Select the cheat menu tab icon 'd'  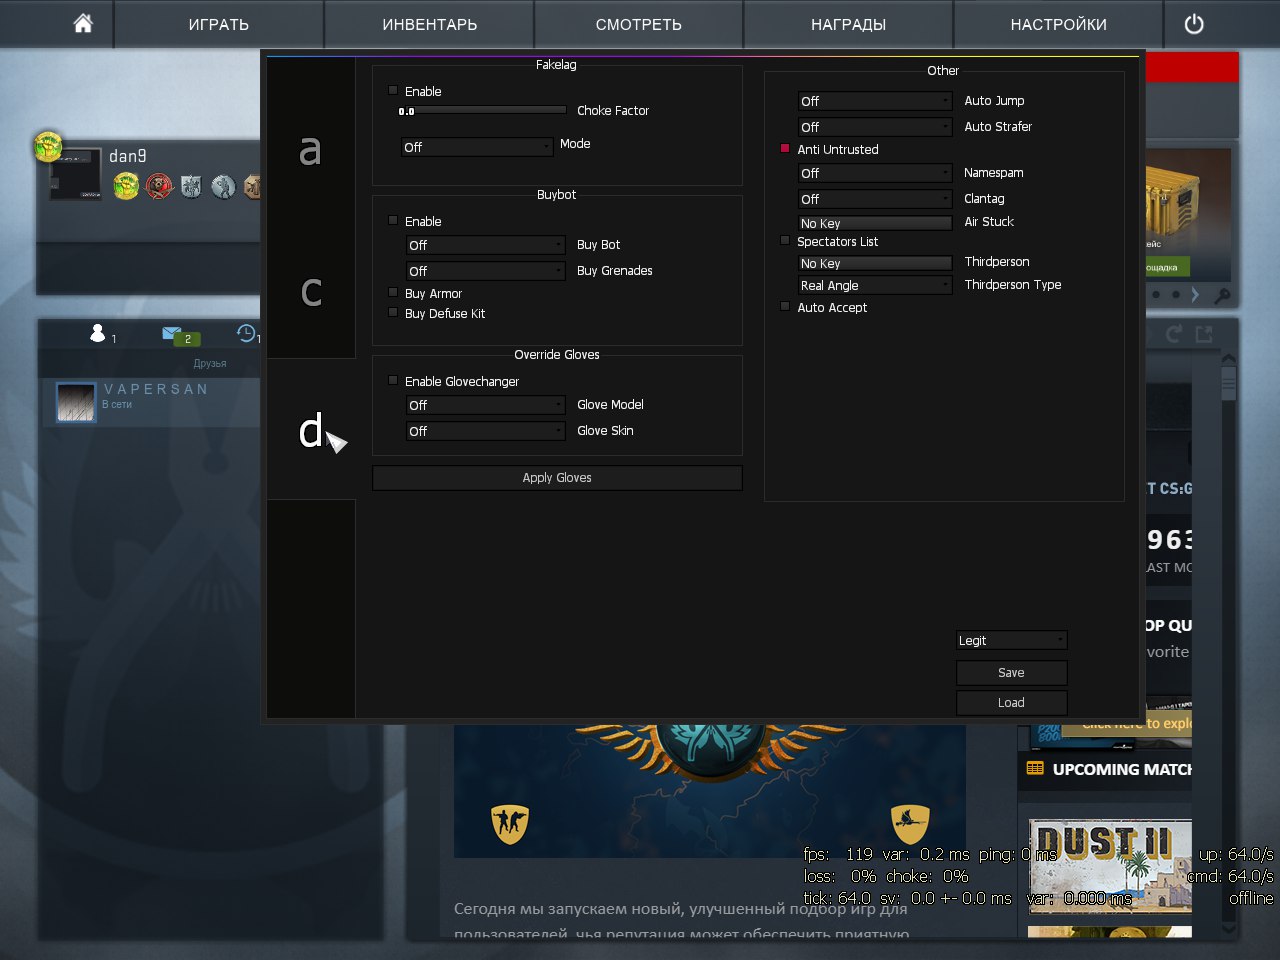(311, 430)
